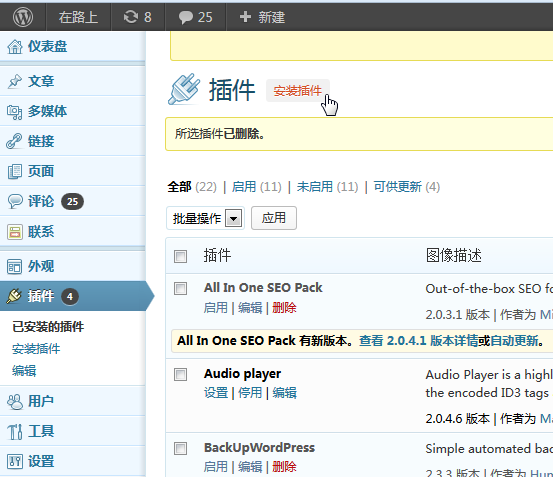Click the 联系 contact form icon

coord(15,232)
